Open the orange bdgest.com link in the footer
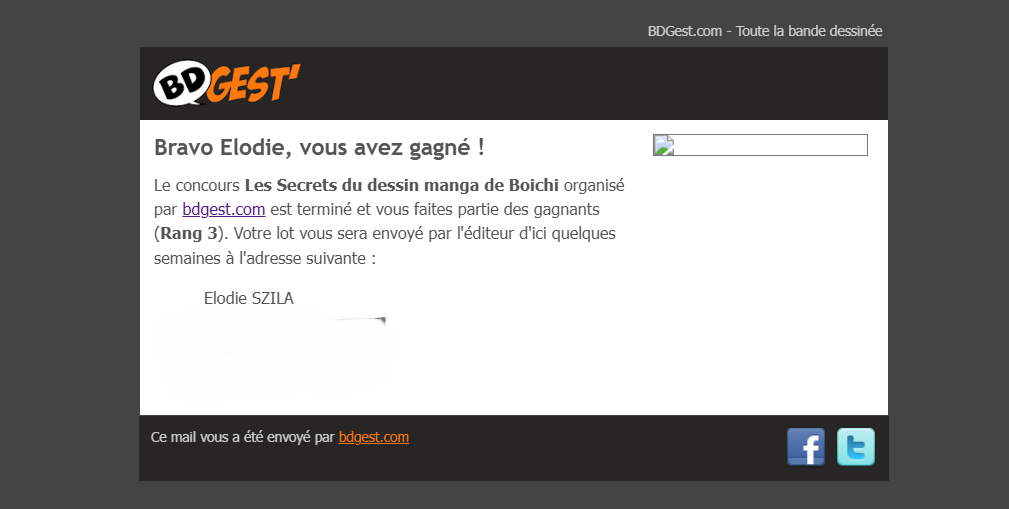Viewport: 1009px width, 509px height. 373,437
